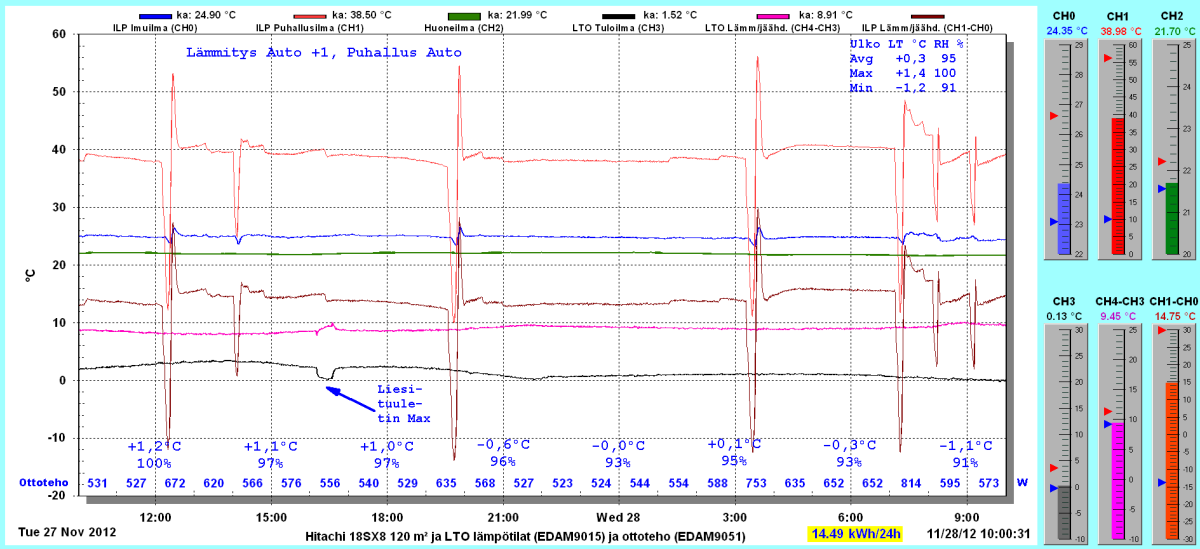The width and height of the screenshot is (1200, 549).
Task: Click the red max marker on CH1-CH0 gauge
Action: click(x=1161, y=330)
